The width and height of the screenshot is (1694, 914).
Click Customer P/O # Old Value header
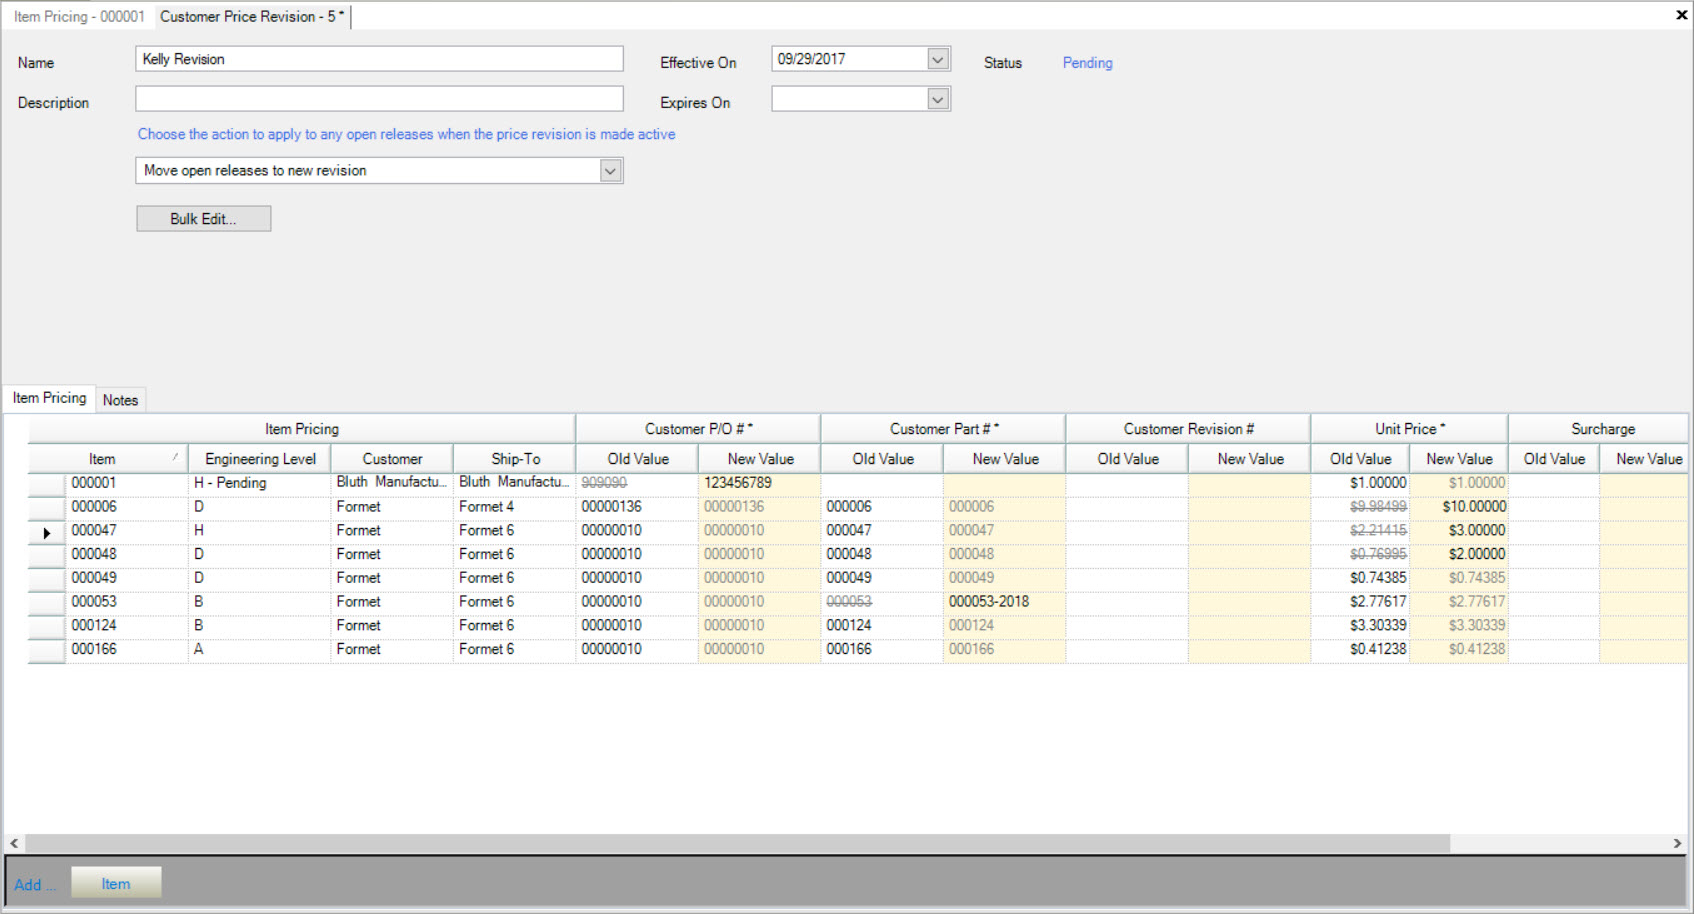637,459
